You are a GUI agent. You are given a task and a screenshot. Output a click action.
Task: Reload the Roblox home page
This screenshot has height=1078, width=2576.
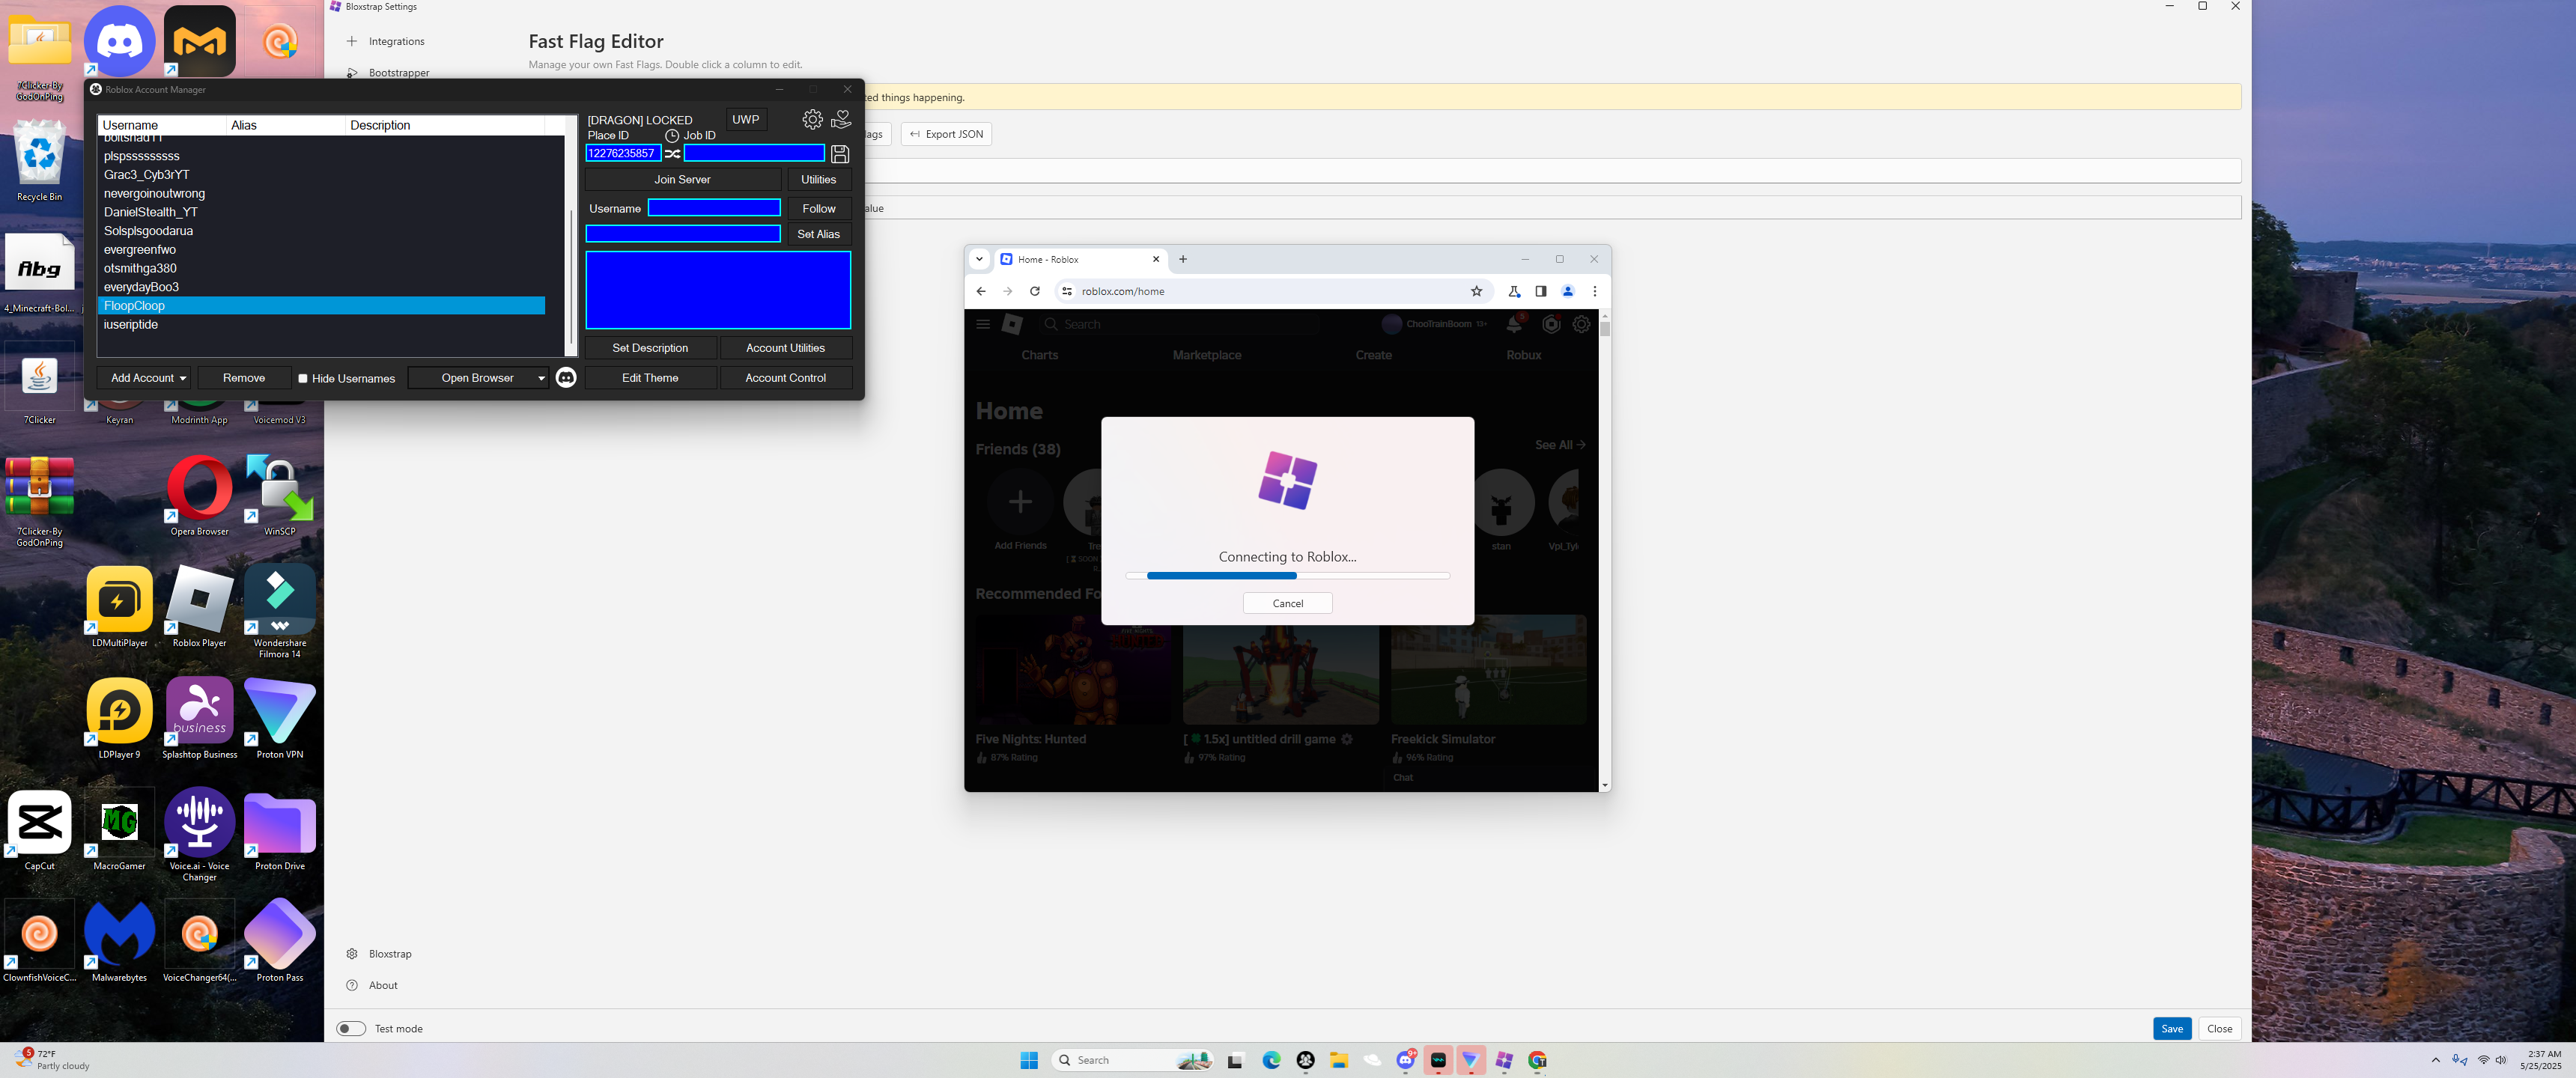(x=1035, y=292)
